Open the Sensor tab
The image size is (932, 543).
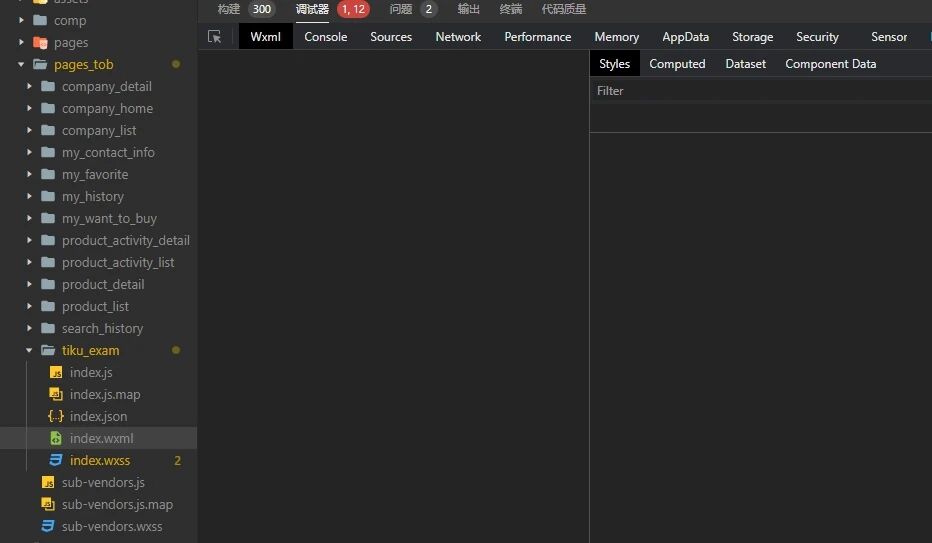tap(889, 37)
